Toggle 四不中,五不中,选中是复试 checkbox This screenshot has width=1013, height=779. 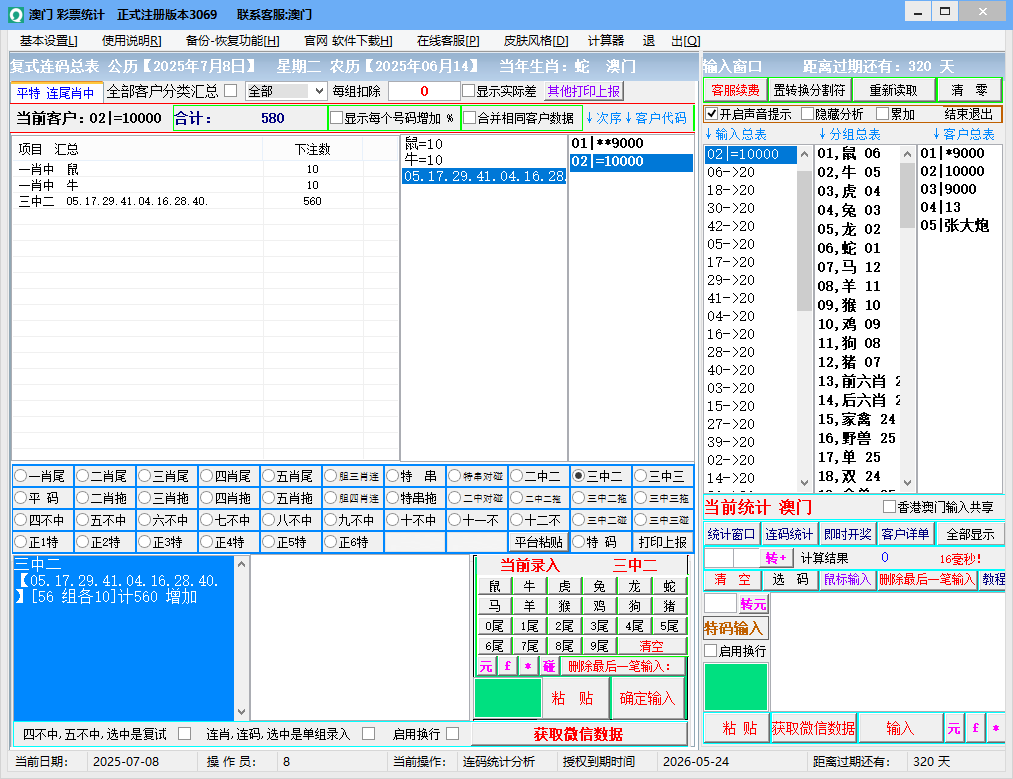(185, 734)
